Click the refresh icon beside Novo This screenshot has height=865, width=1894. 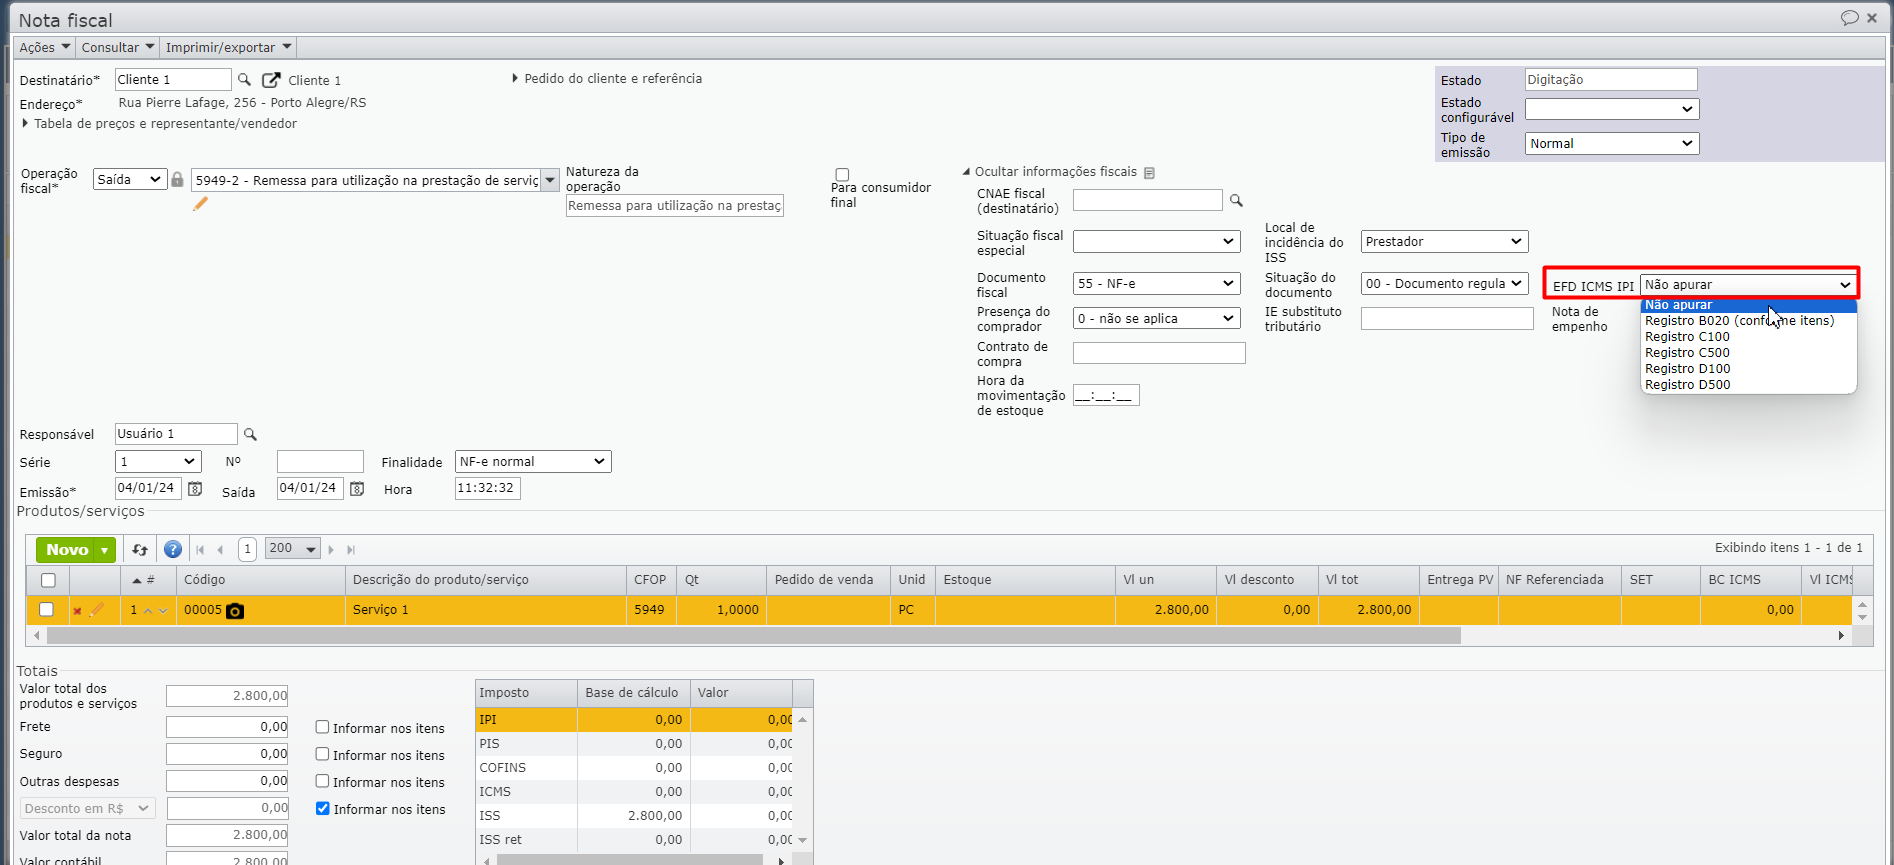140,550
